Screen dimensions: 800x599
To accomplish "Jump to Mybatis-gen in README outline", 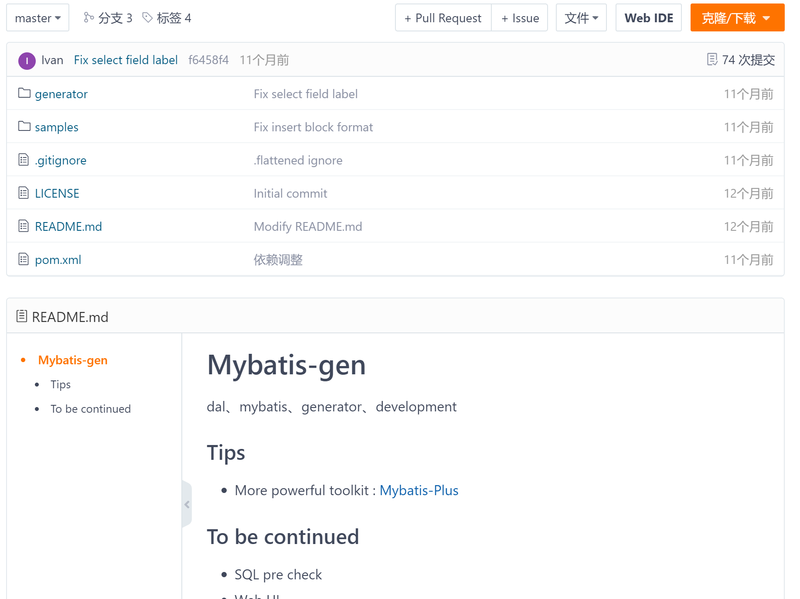I will point(73,360).
